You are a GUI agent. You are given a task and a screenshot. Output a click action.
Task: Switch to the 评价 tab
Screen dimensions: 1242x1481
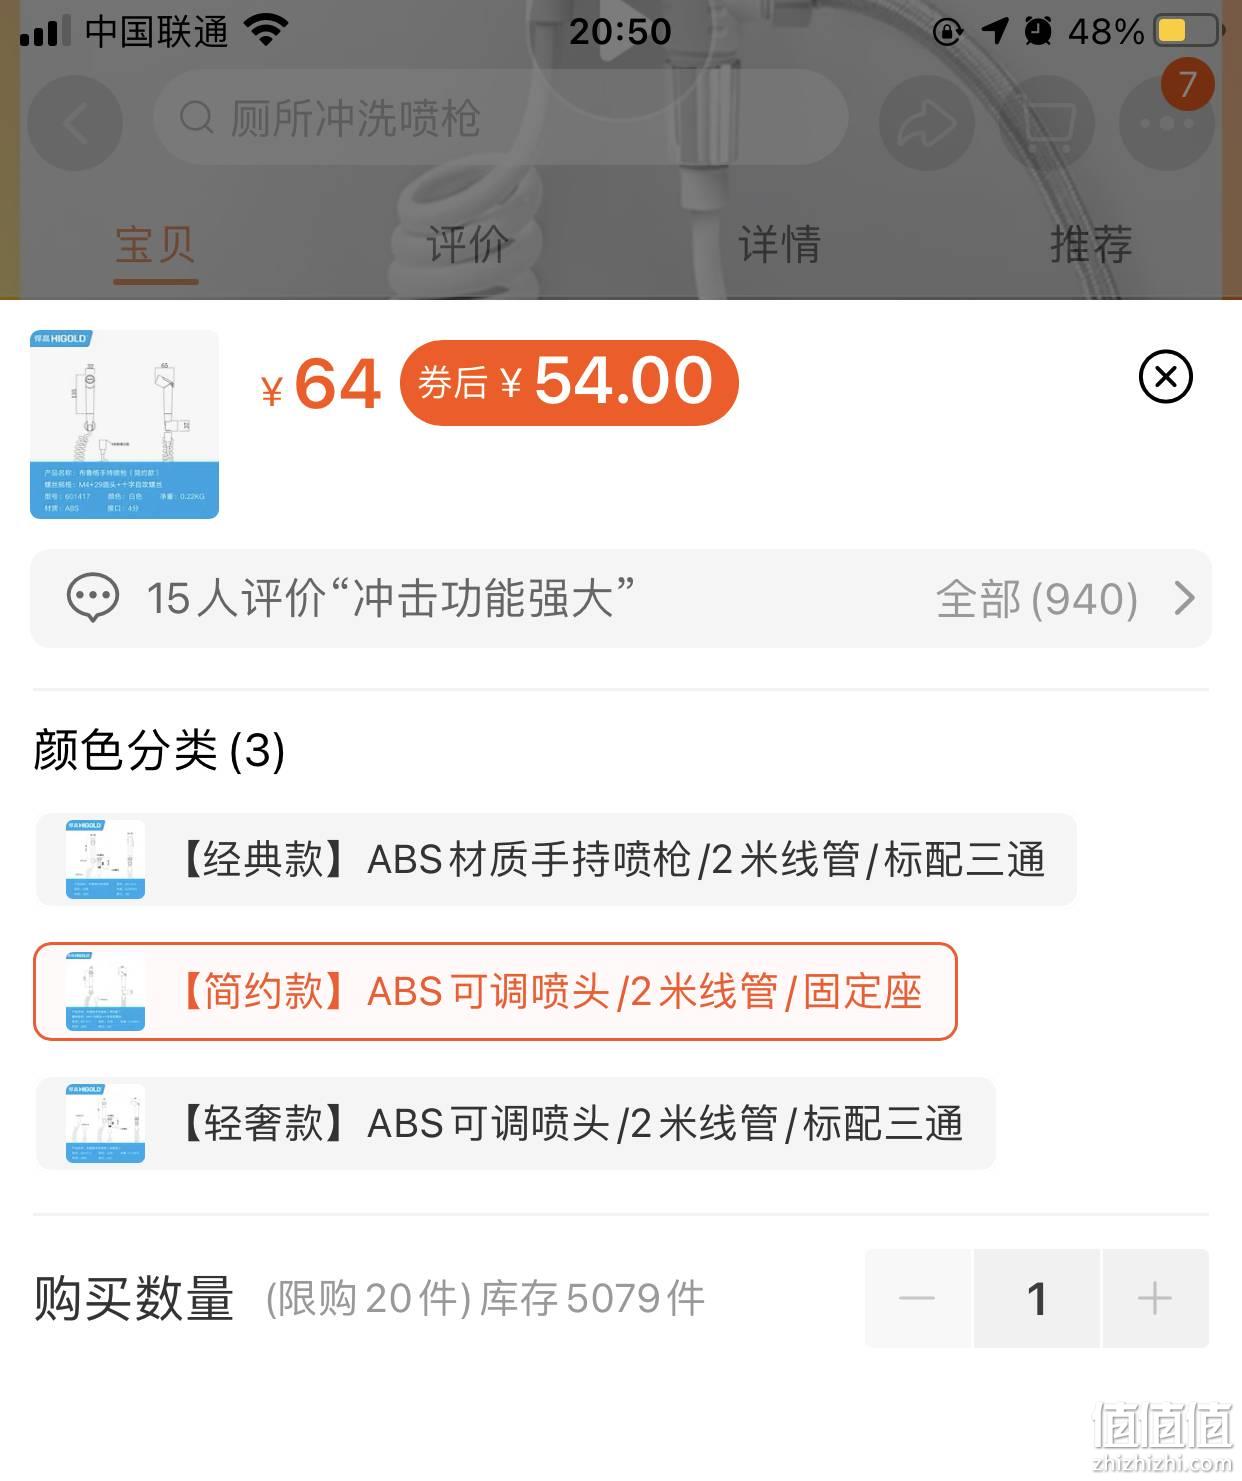pos(467,244)
